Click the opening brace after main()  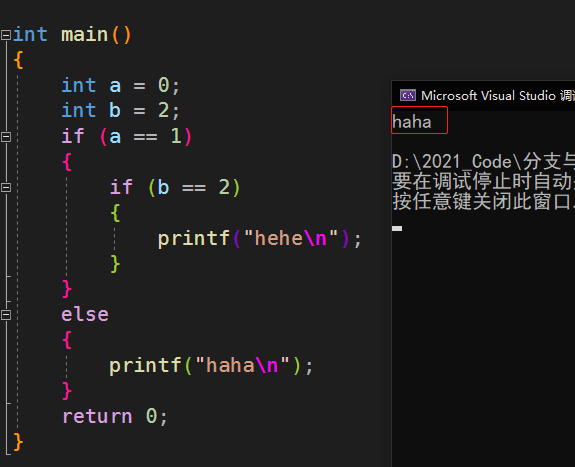coord(19,60)
